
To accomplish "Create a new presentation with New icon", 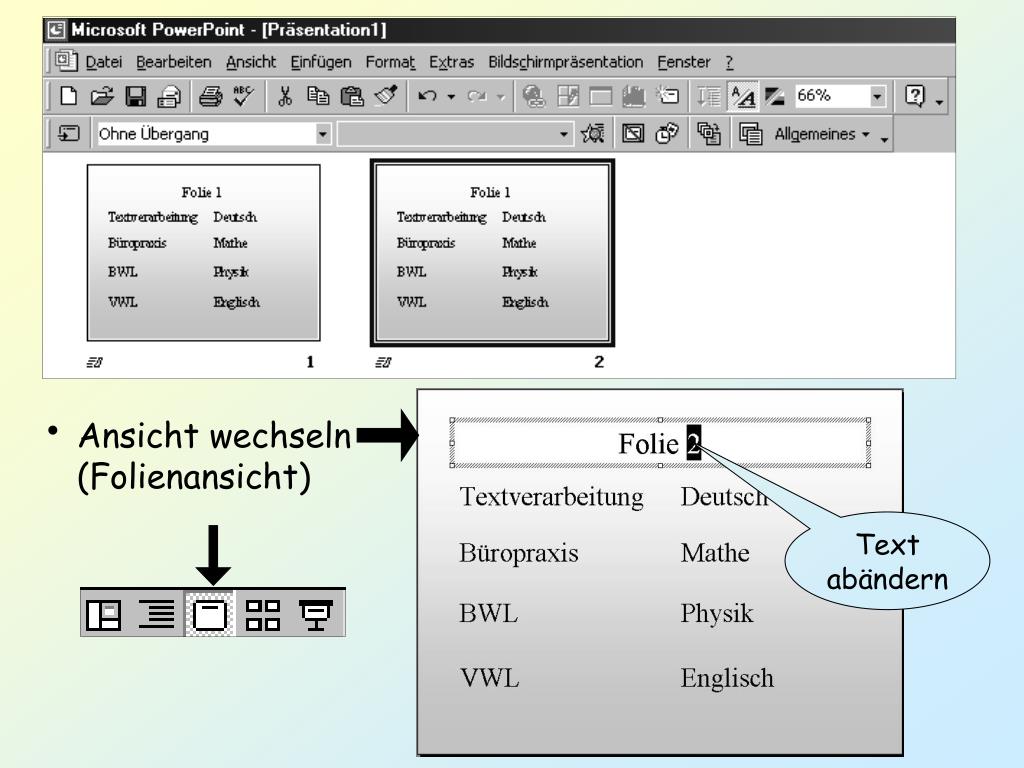I will point(68,97).
